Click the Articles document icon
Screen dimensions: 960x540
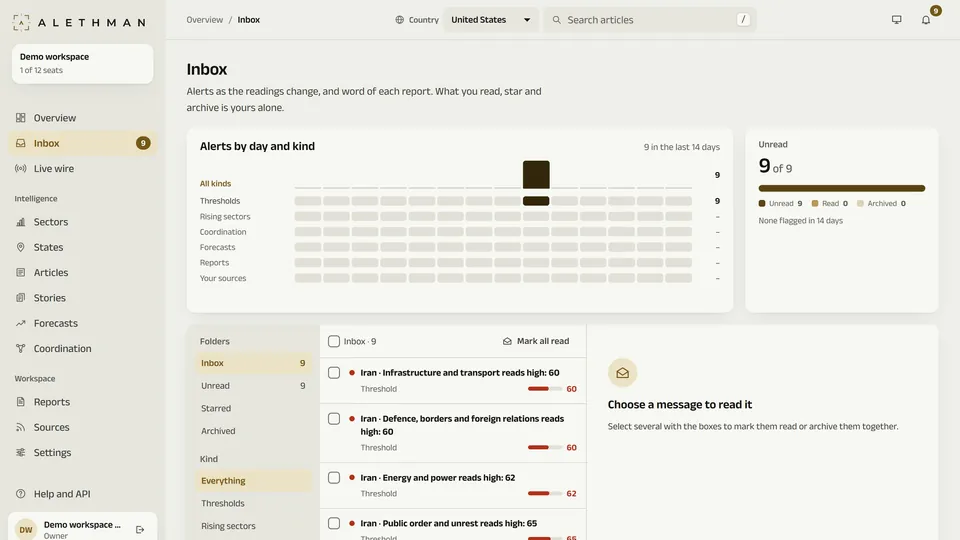[21, 272]
